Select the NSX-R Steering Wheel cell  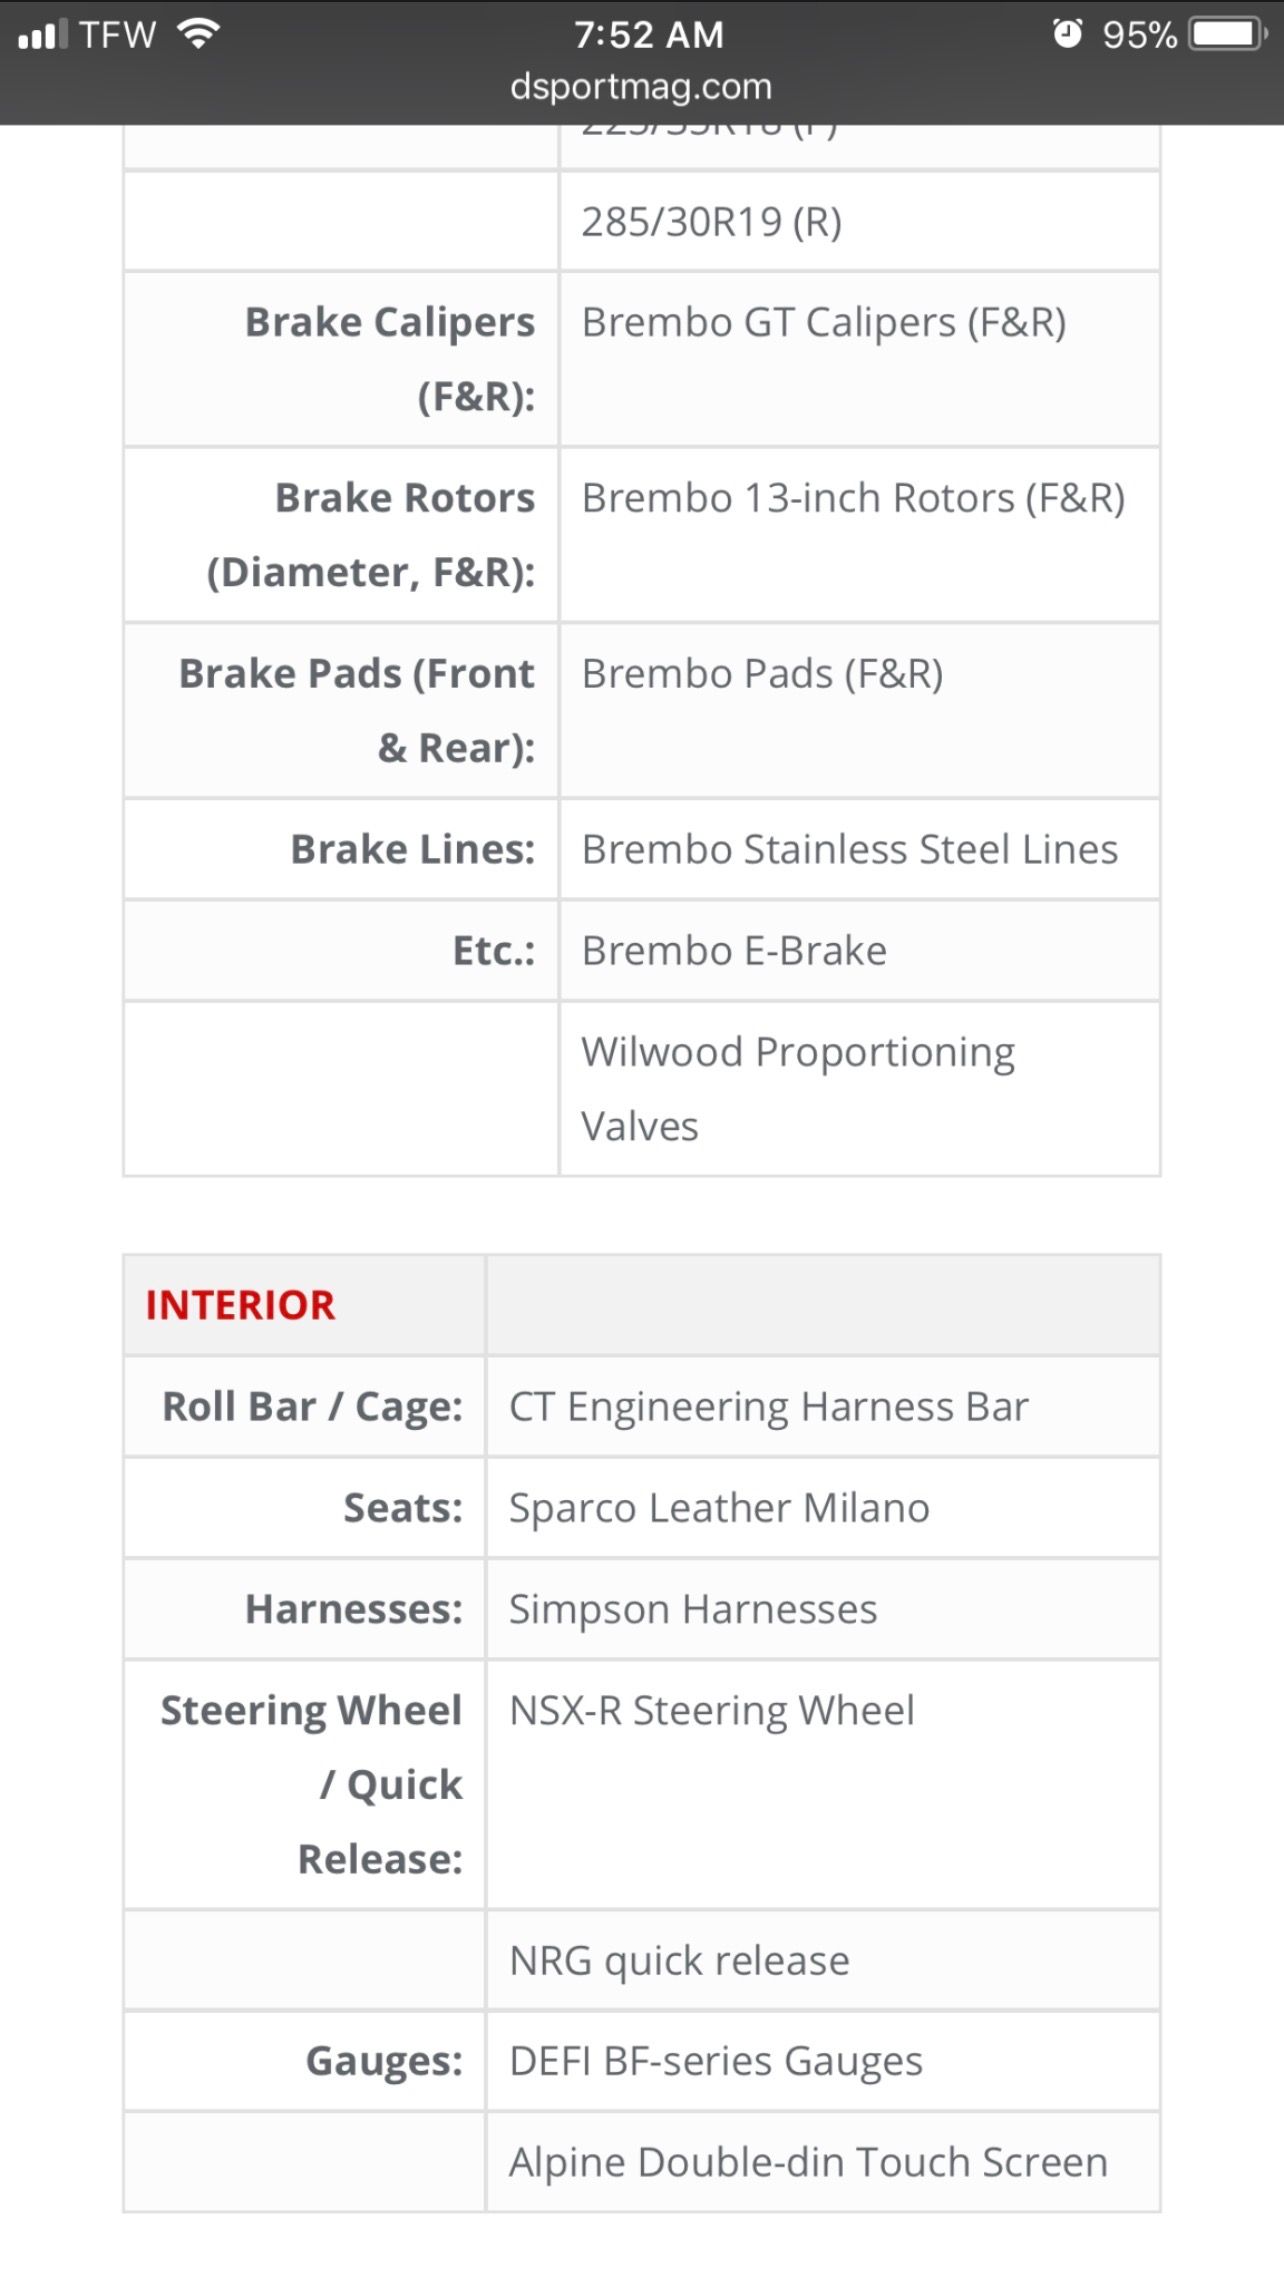tap(823, 1785)
